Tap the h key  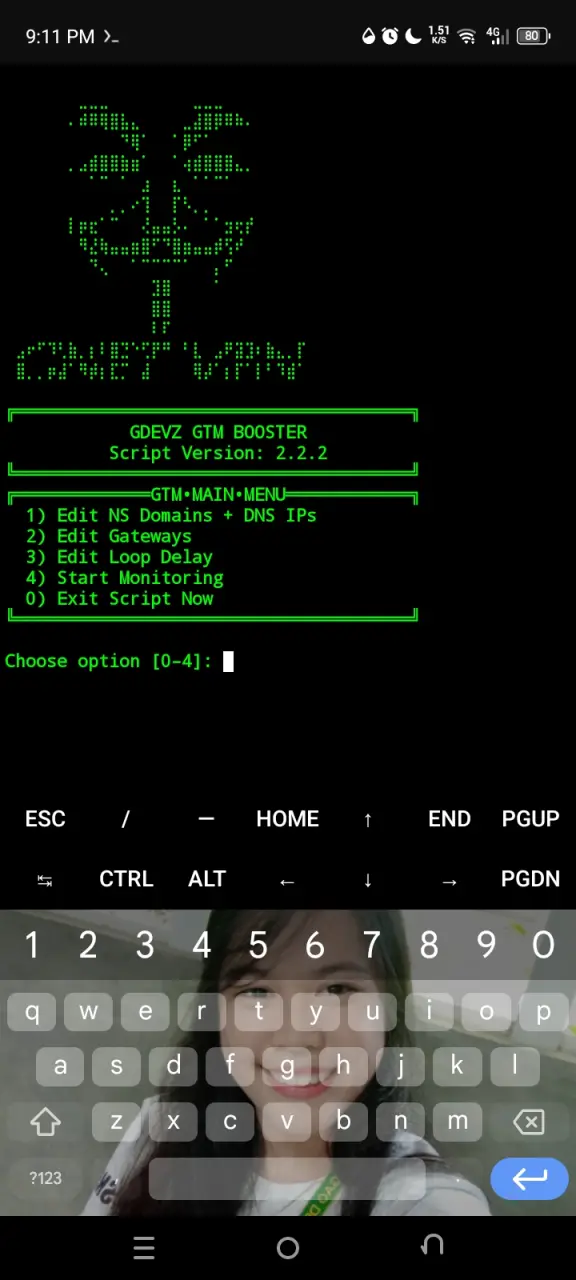coord(345,1066)
